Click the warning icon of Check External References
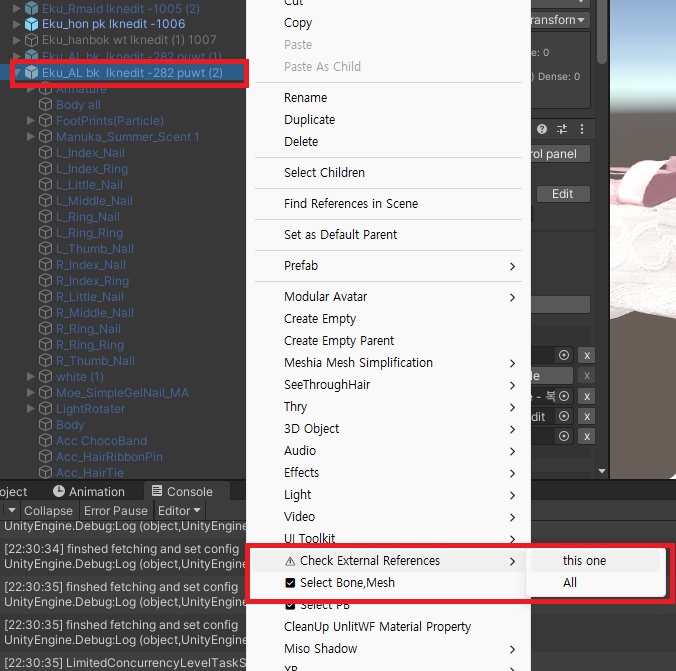Image resolution: width=676 pixels, height=671 pixels. 290,561
